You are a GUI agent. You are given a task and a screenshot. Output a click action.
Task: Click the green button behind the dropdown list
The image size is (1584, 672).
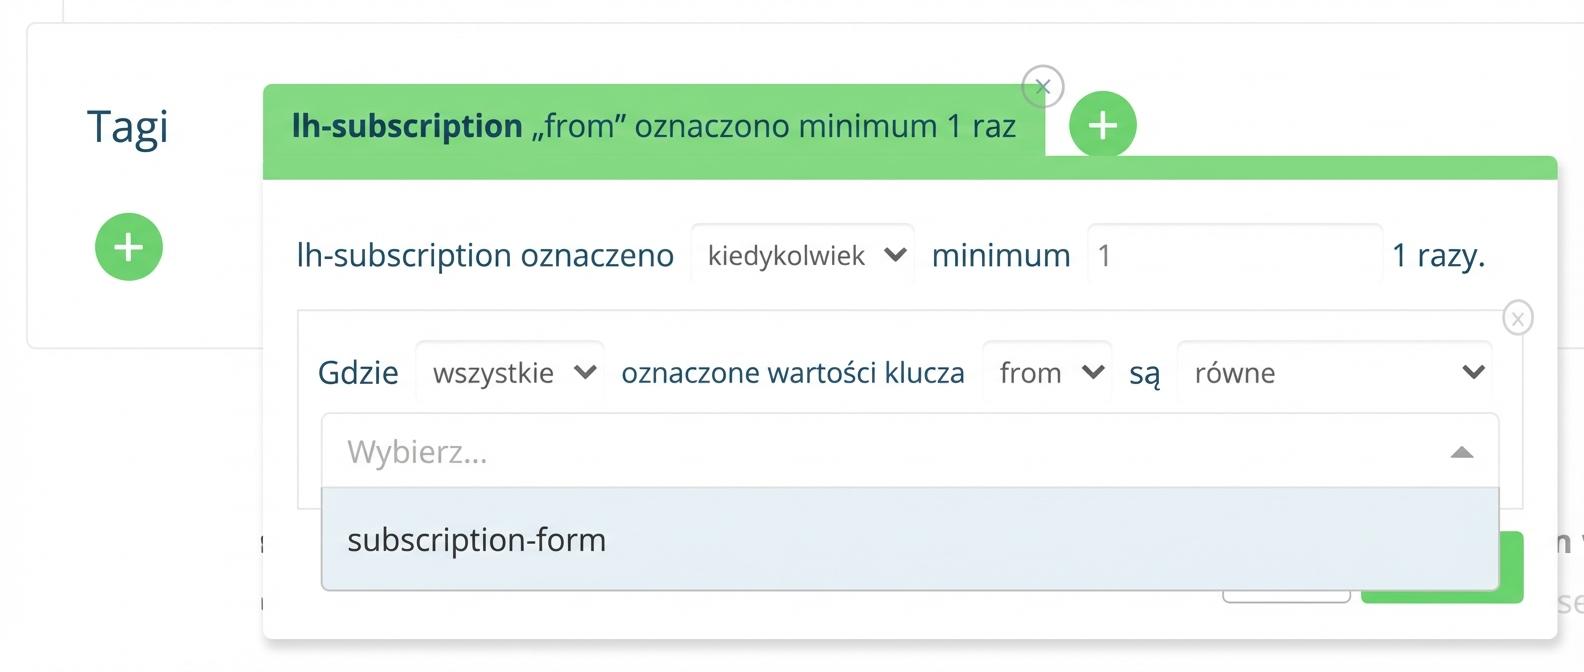click(x=1510, y=567)
